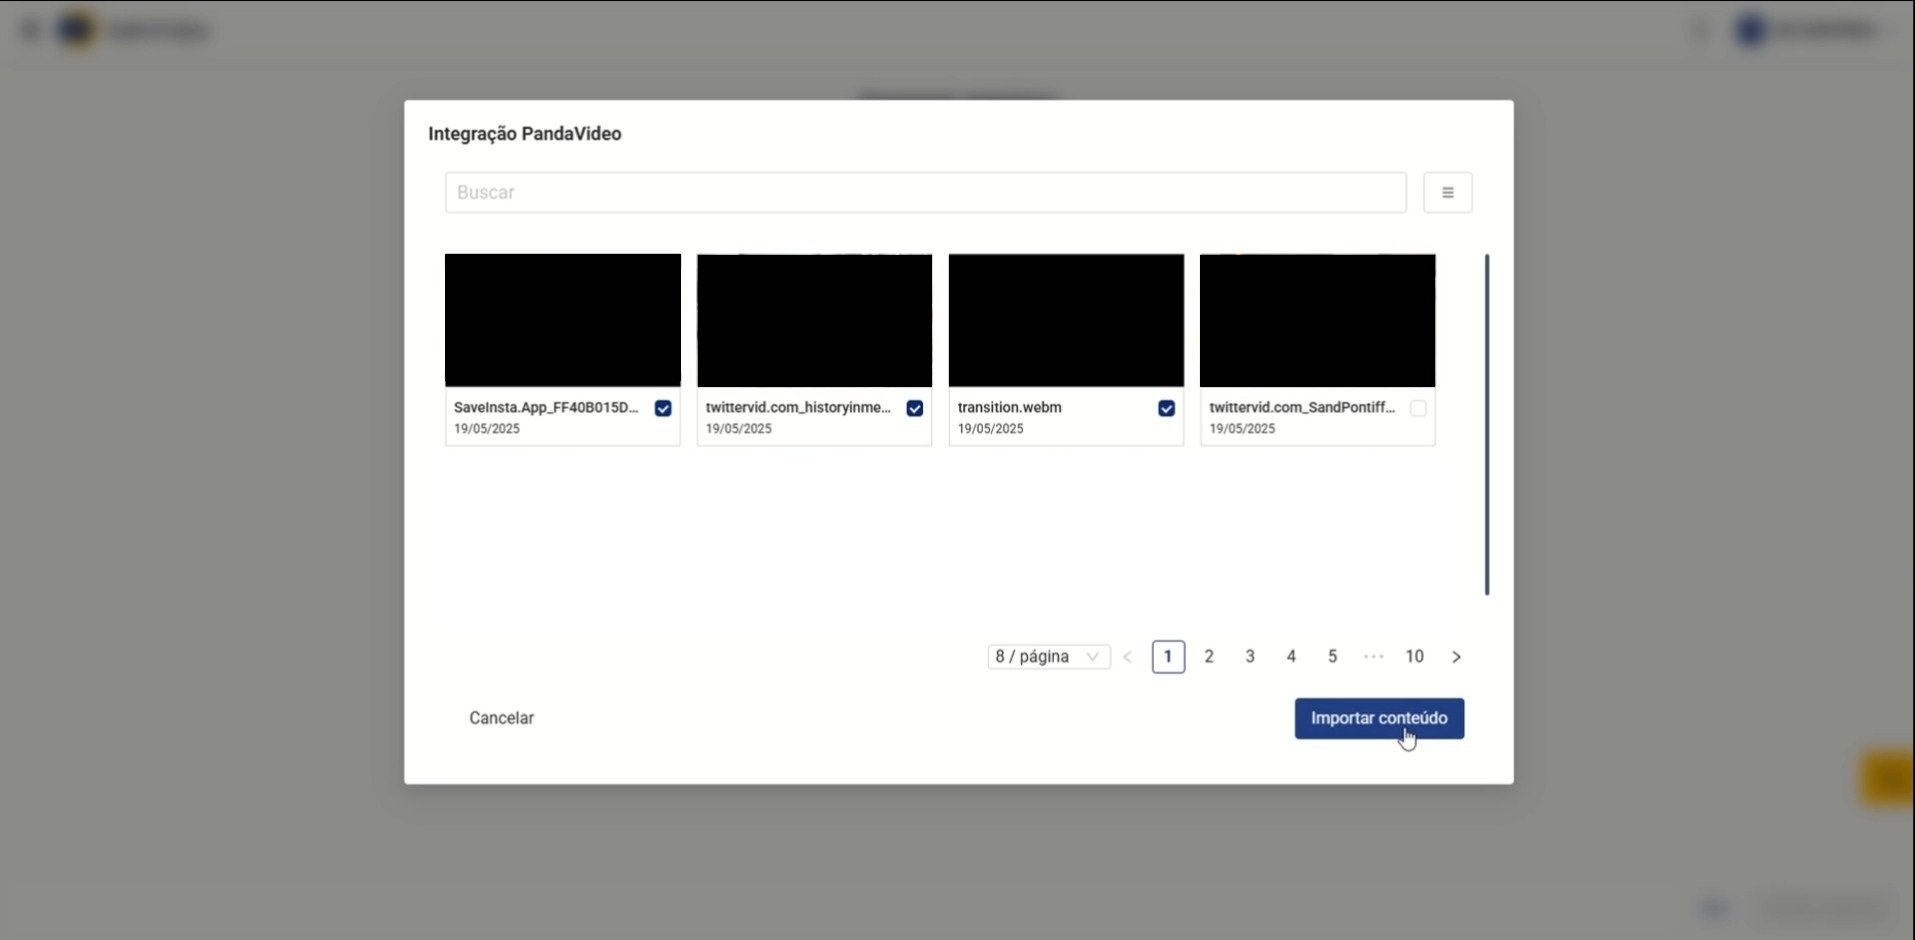The width and height of the screenshot is (1915, 940).
Task: Jump to page 3
Action: pos(1250,657)
